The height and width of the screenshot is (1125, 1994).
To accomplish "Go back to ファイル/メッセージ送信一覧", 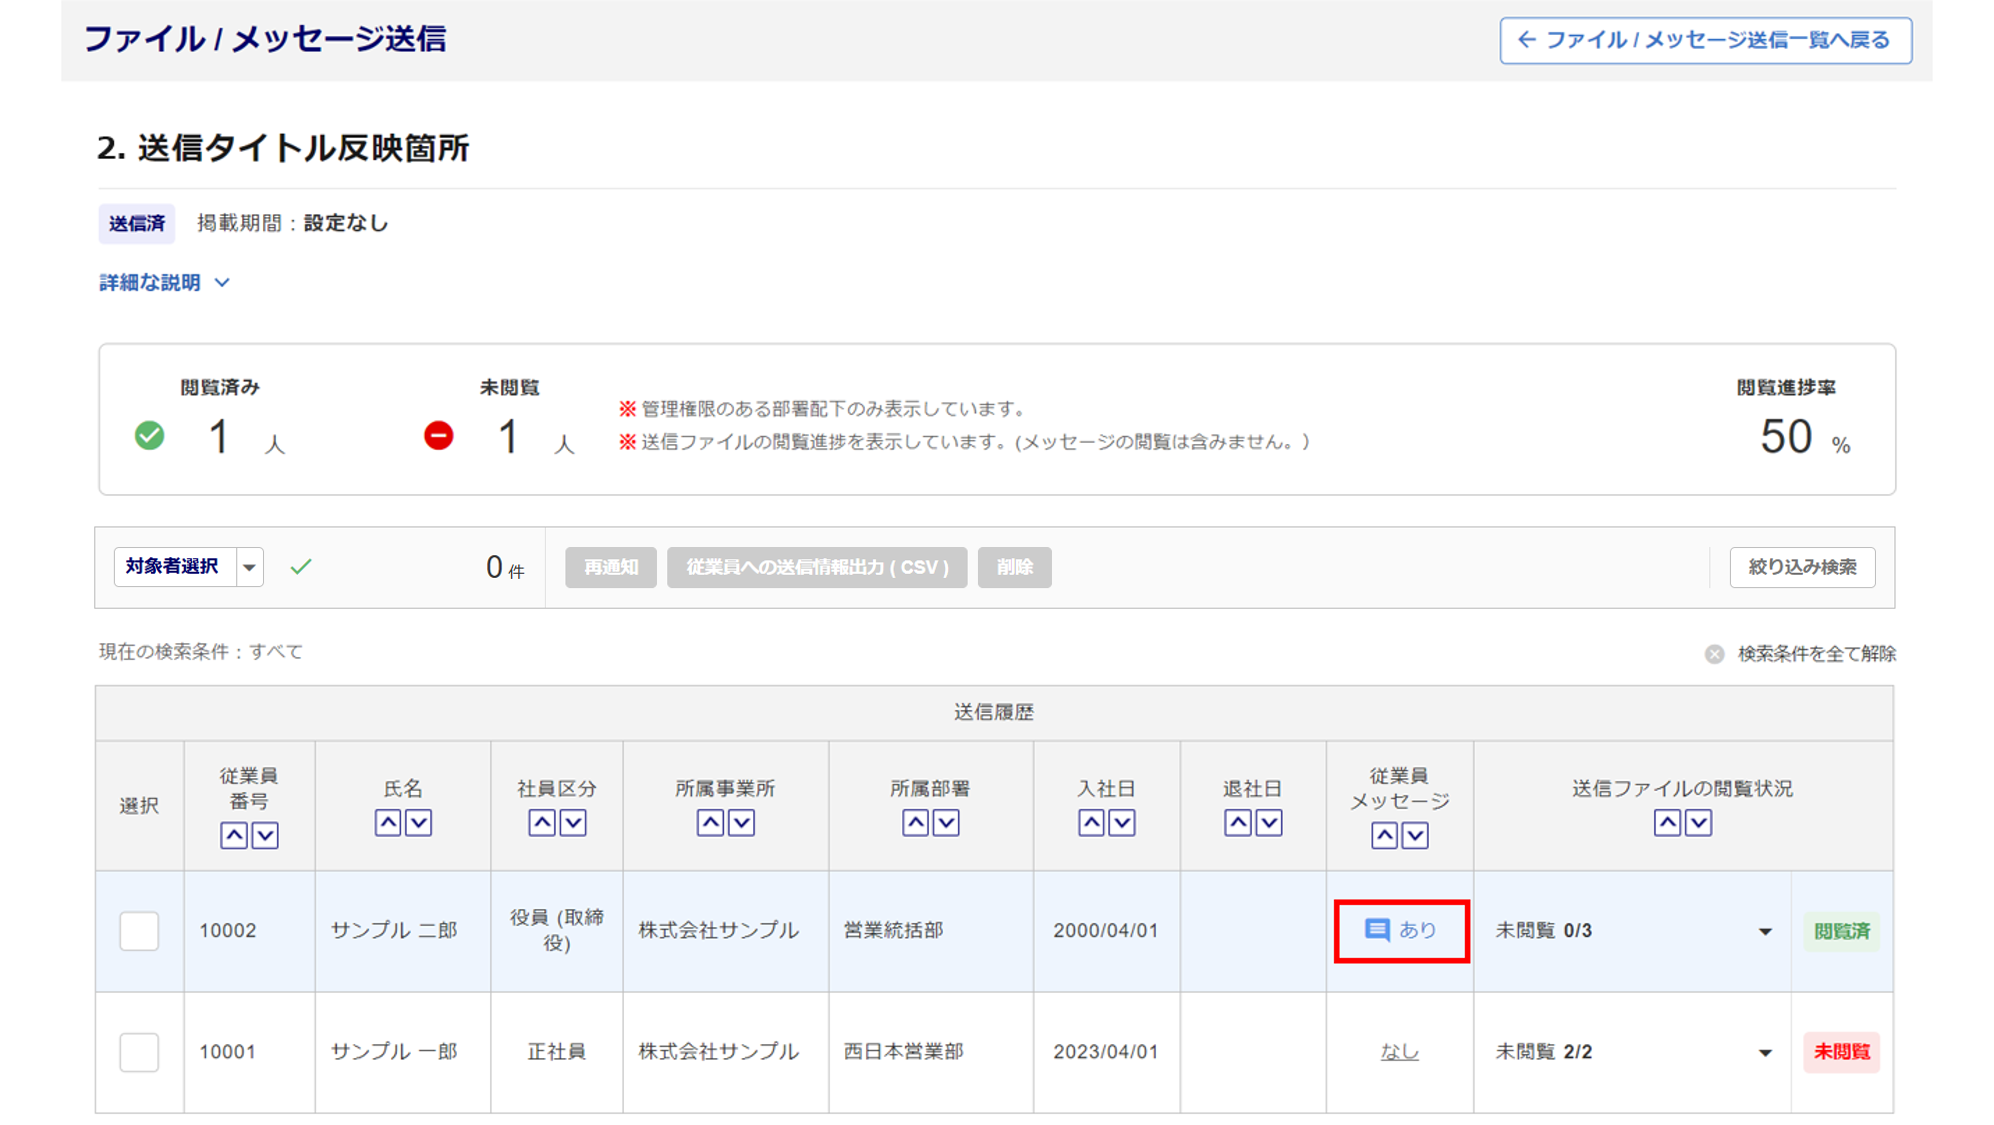I will (x=1705, y=40).
